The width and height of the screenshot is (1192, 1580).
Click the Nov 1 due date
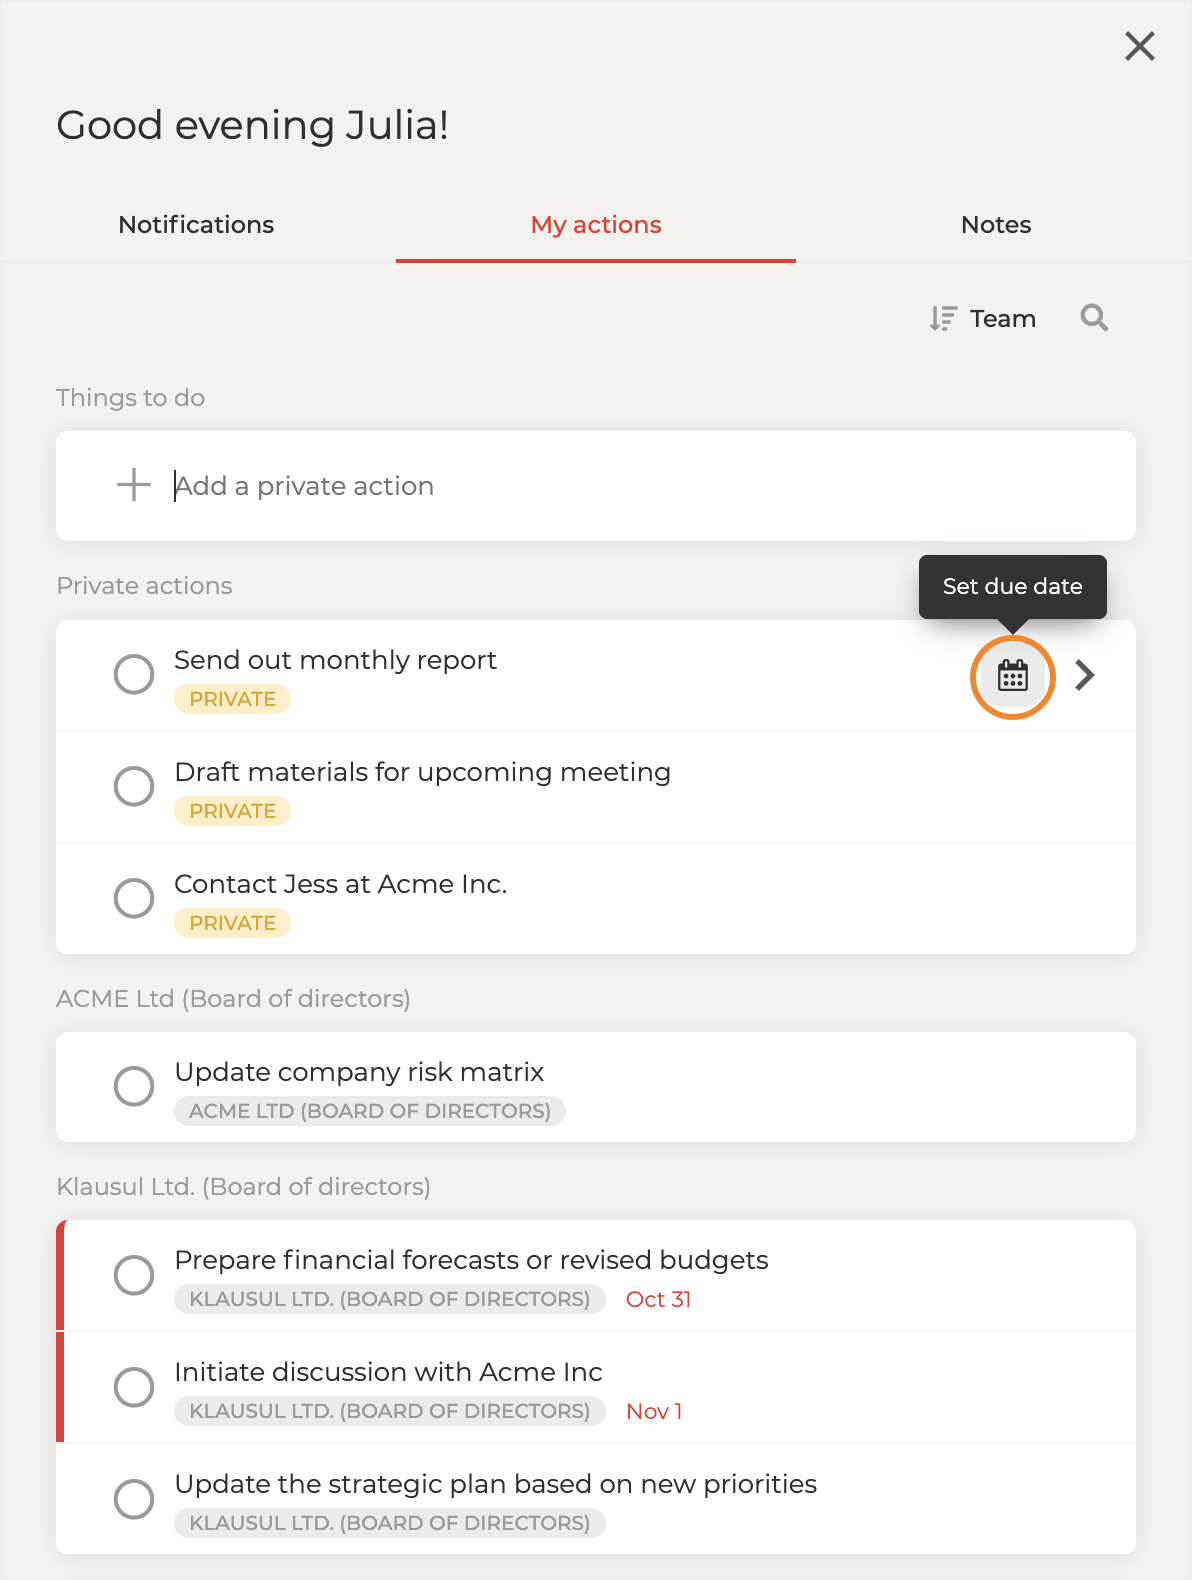[x=654, y=1411]
